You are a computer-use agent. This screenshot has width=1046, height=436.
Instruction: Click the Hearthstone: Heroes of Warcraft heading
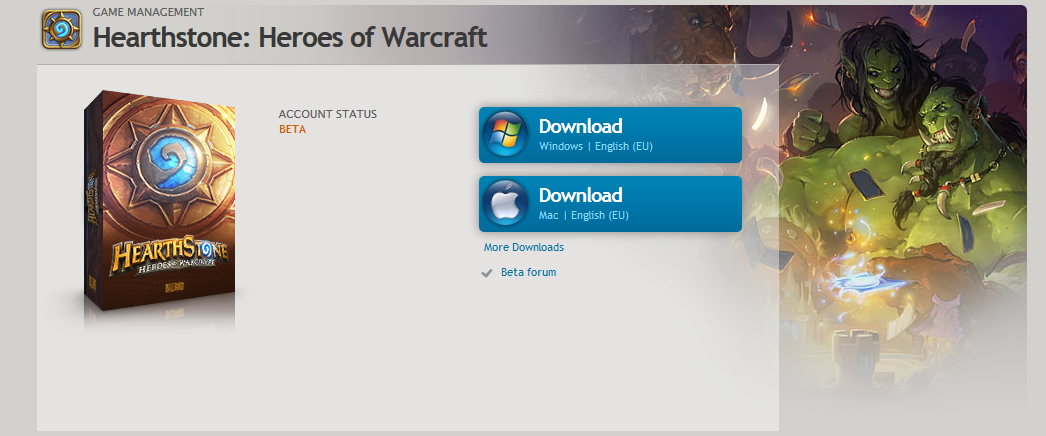tap(290, 38)
